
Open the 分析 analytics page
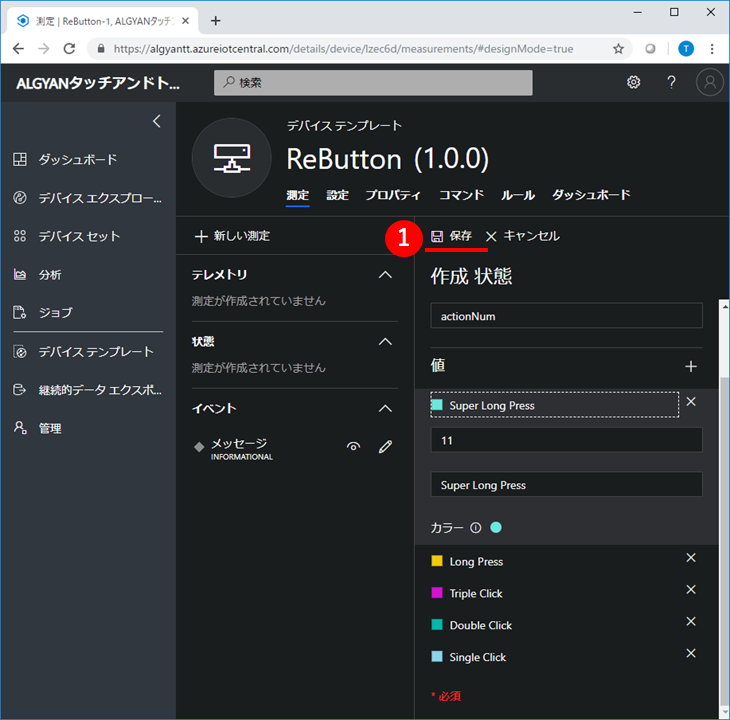pyautogui.click(x=37, y=275)
